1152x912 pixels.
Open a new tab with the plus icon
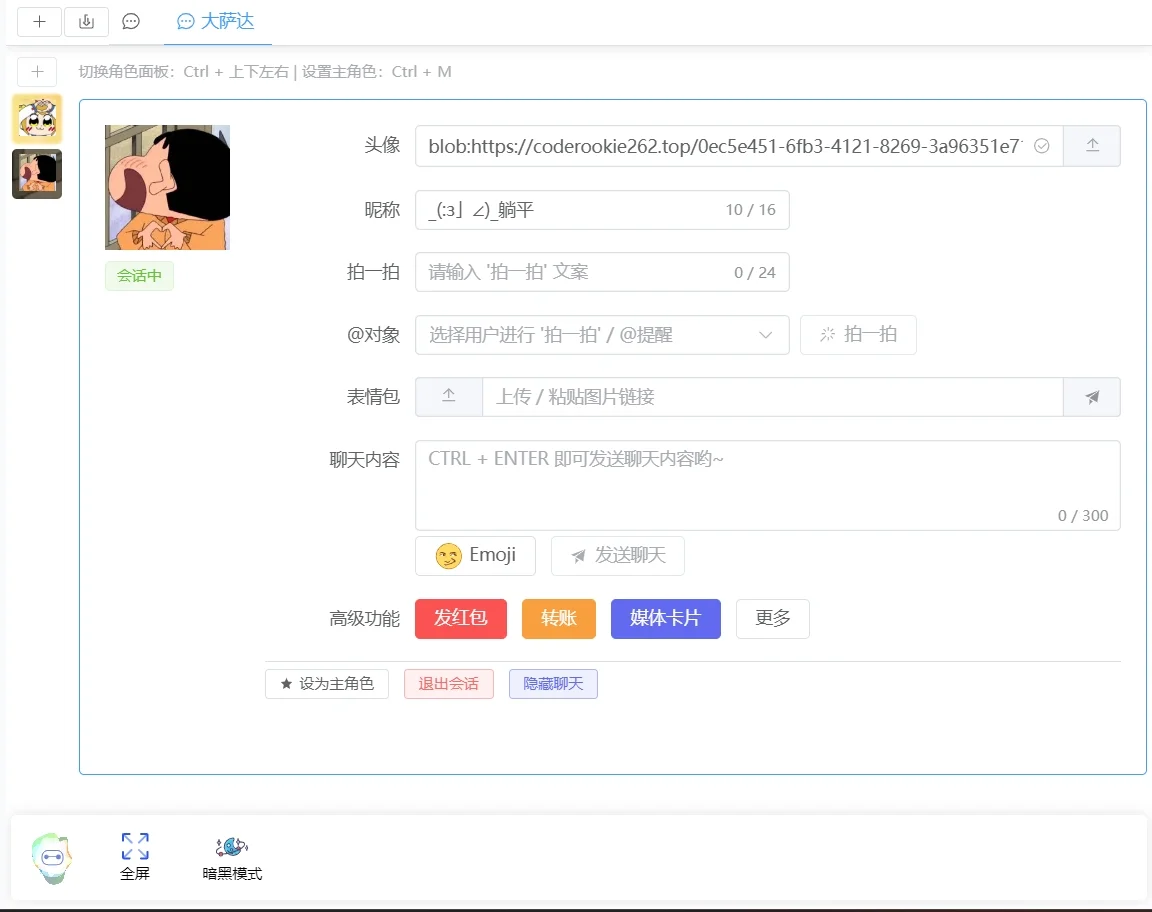click(x=39, y=21)
